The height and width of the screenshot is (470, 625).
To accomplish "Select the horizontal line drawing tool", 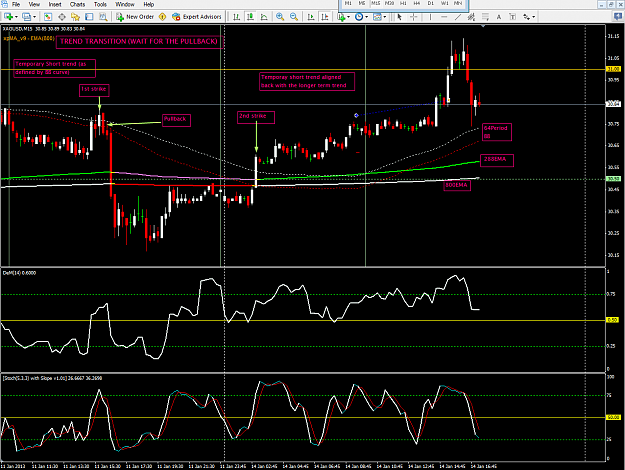I will point(444,17).
